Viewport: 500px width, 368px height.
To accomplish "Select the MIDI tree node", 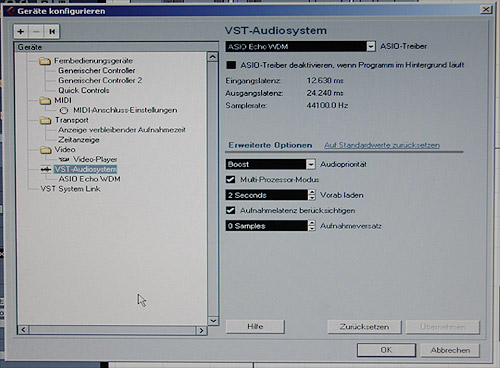I will coord(63,100).
